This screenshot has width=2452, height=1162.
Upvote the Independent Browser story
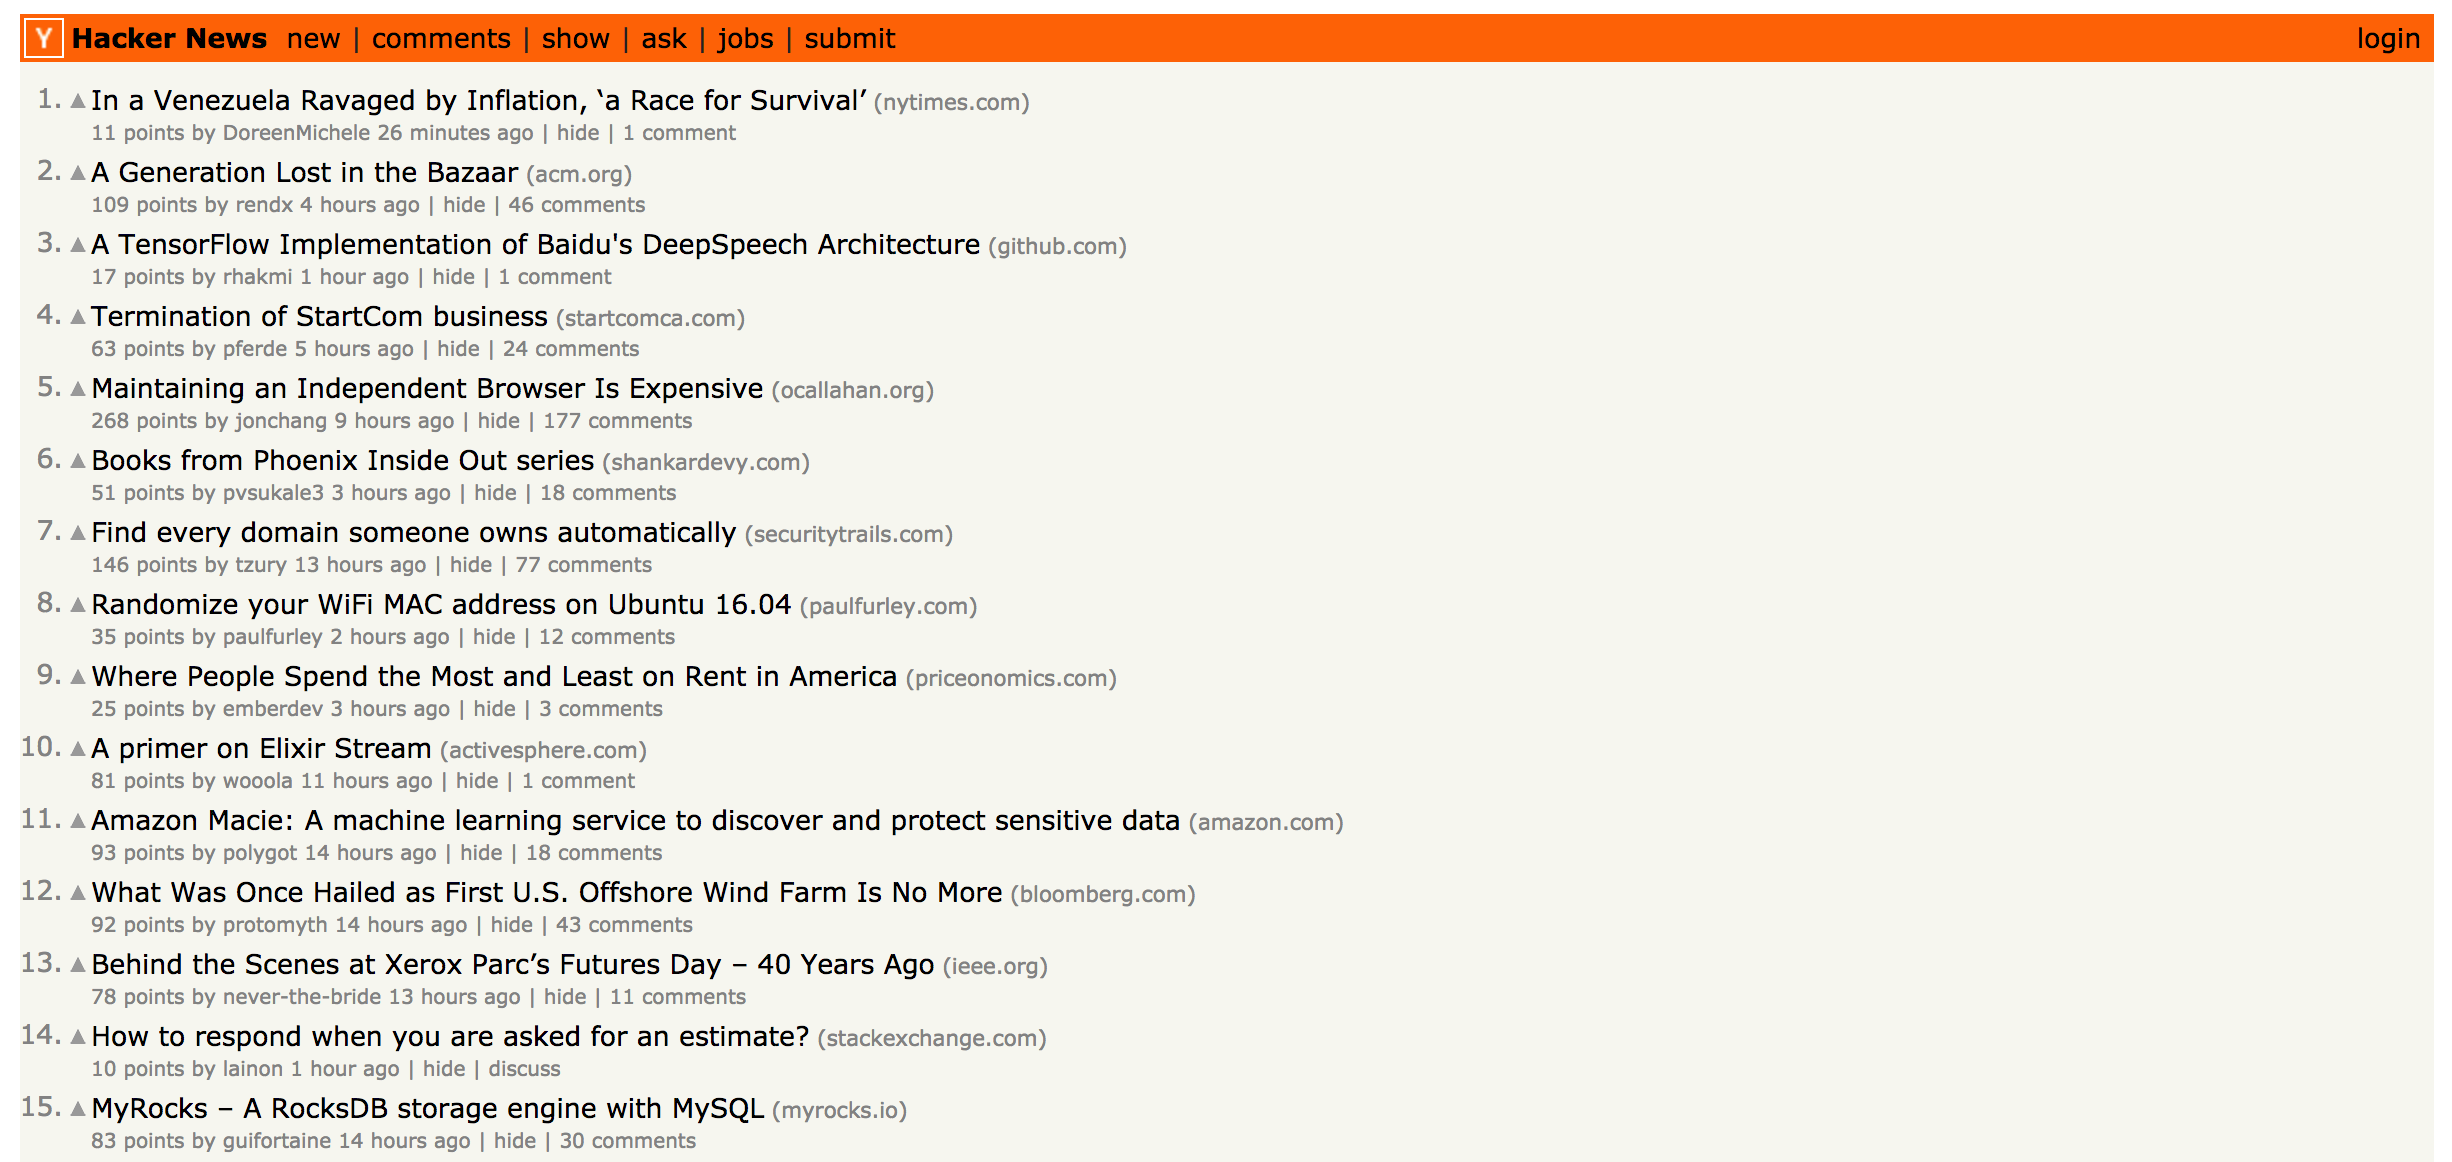click(78, 389)
